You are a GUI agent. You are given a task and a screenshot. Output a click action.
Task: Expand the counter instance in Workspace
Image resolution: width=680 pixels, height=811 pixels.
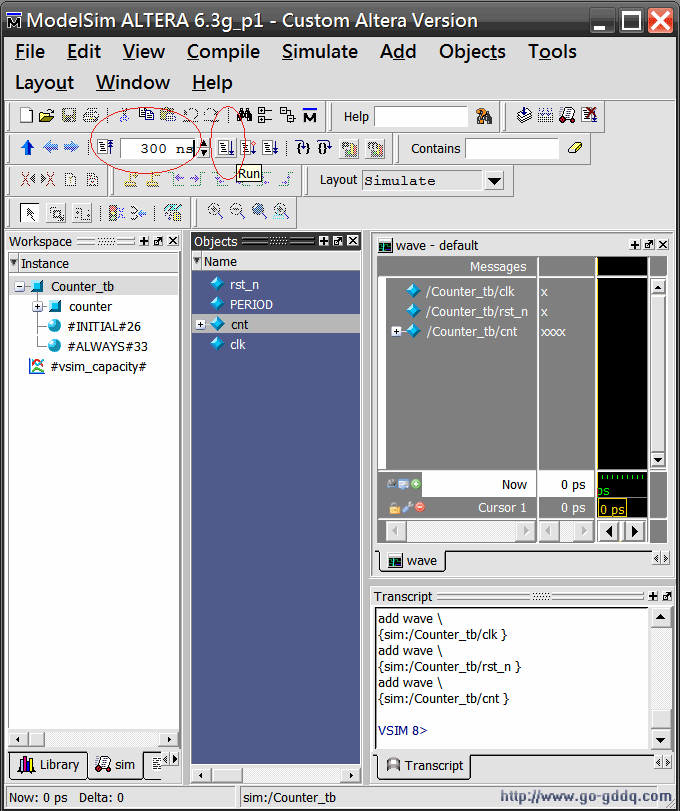point(37,307)
